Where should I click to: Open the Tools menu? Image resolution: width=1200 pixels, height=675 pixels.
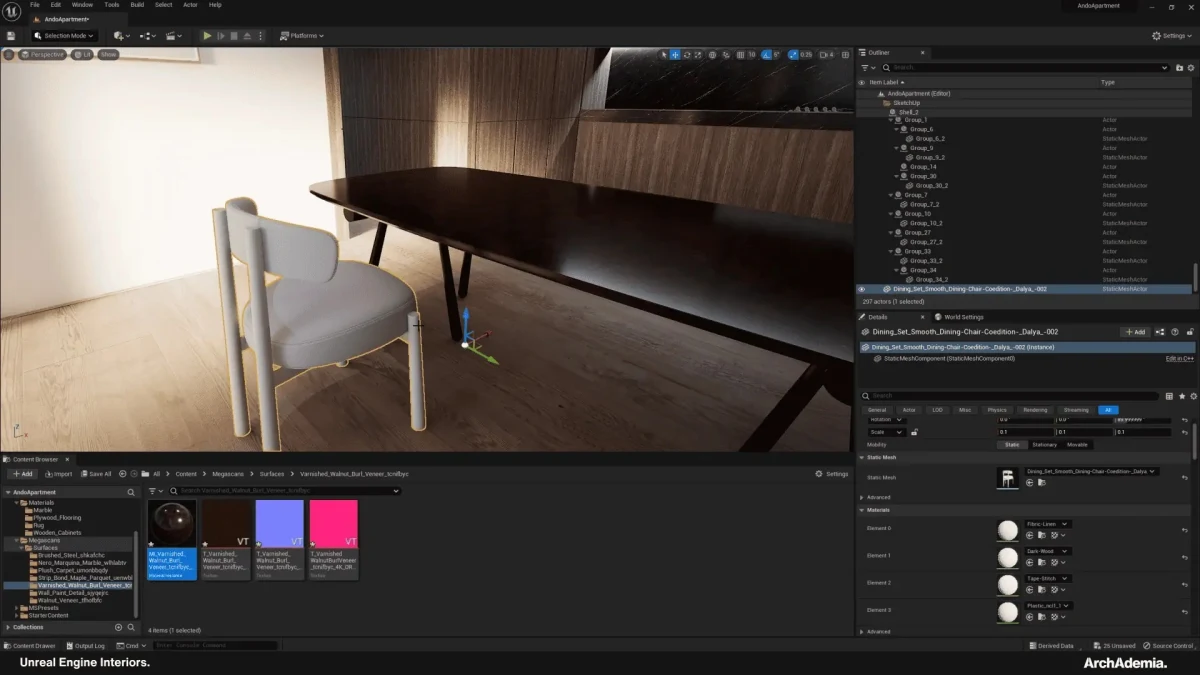112,5
